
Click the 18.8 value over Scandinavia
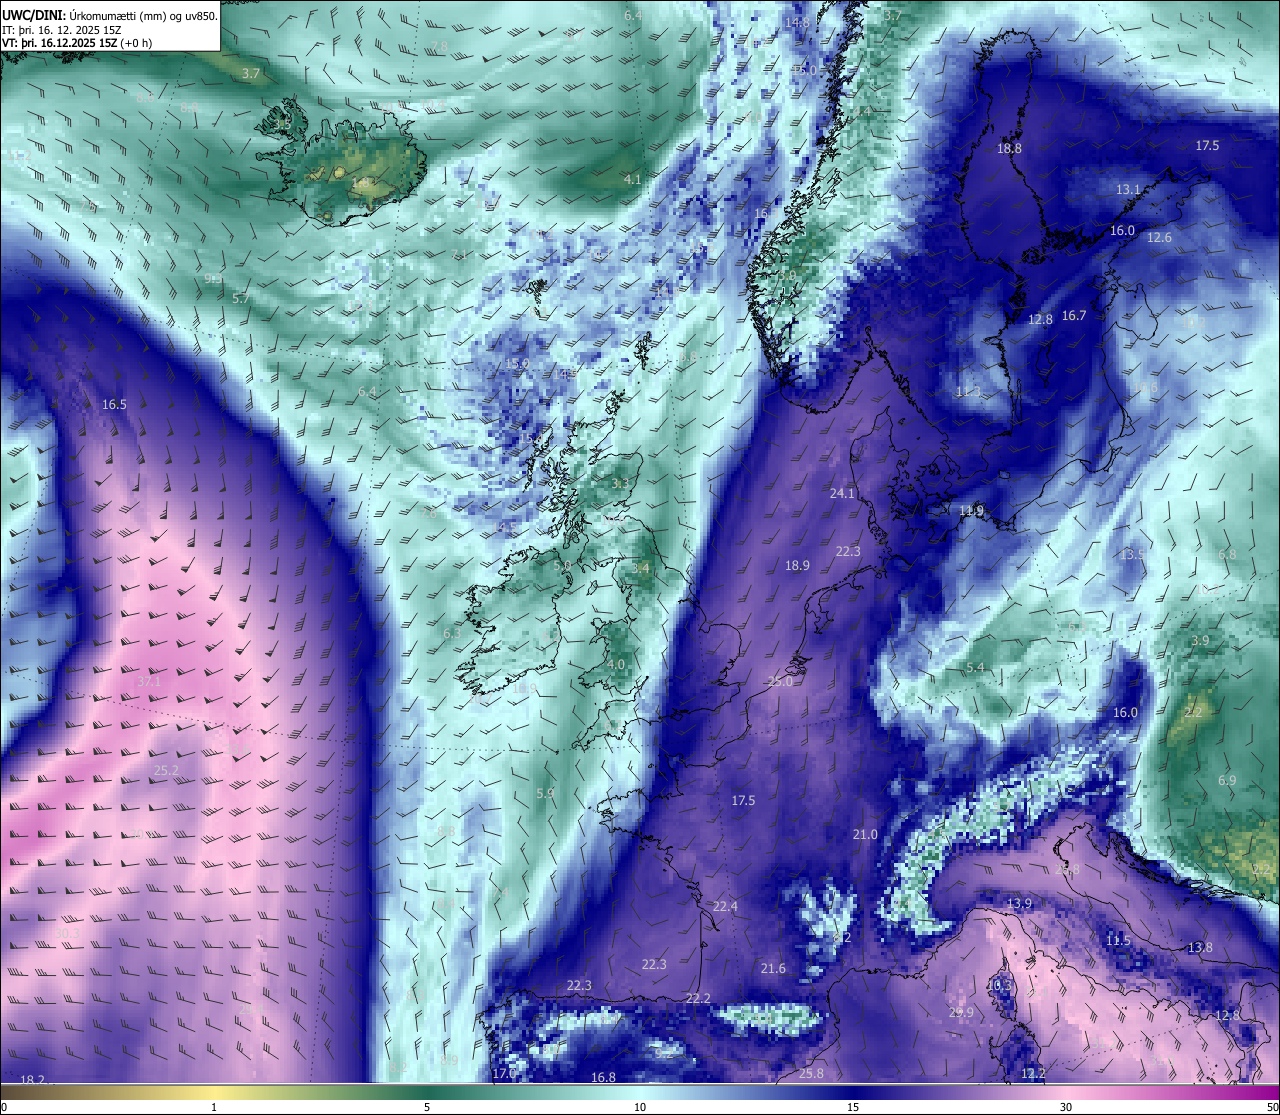(1010, 148)
